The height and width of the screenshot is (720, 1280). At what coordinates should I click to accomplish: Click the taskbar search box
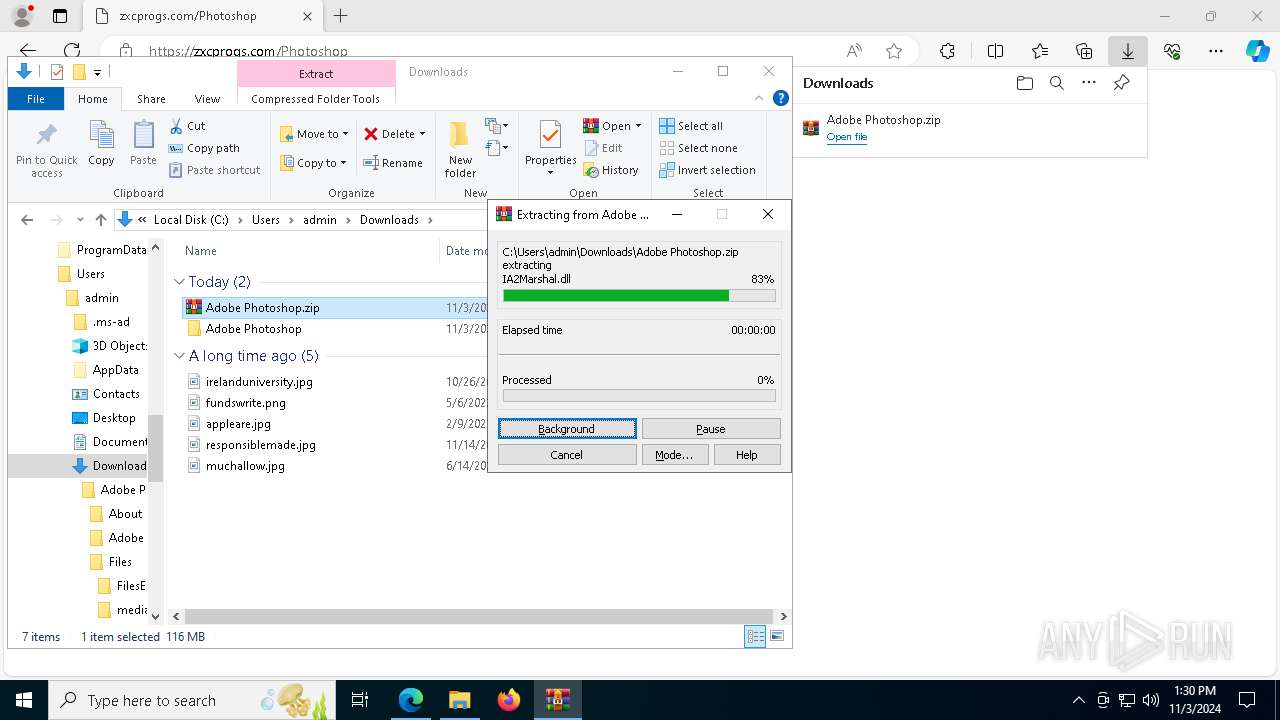point(193,700)
